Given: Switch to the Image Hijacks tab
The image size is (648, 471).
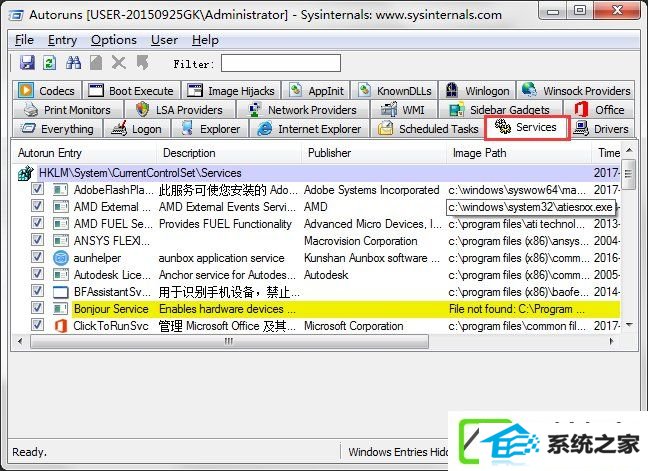Looking at the screenshot, I should pyautogui.click(x=231, y=90).
